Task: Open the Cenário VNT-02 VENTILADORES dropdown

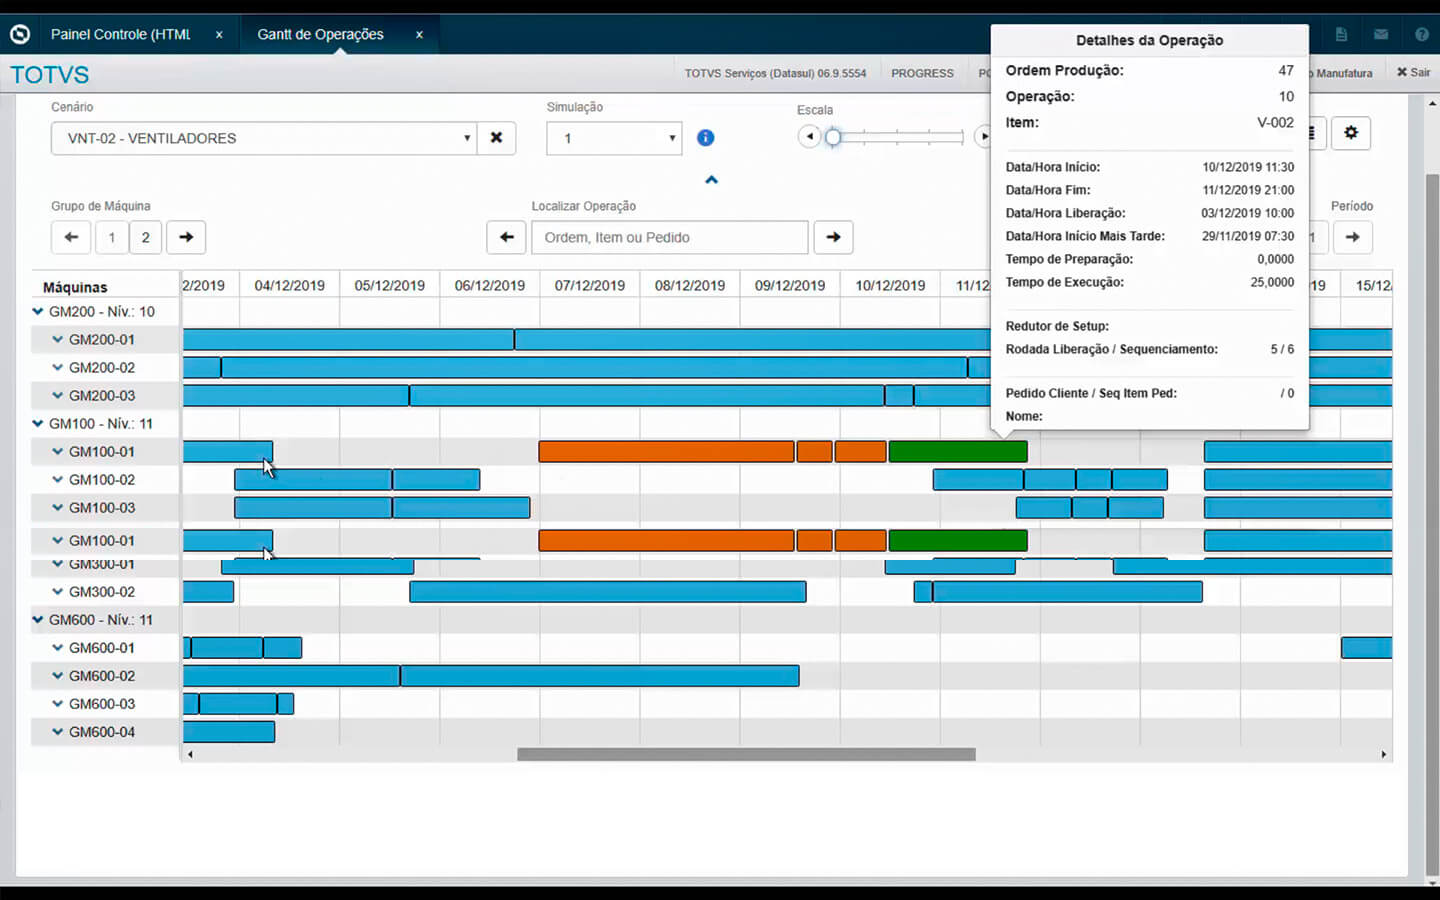Action: (262, 138)
